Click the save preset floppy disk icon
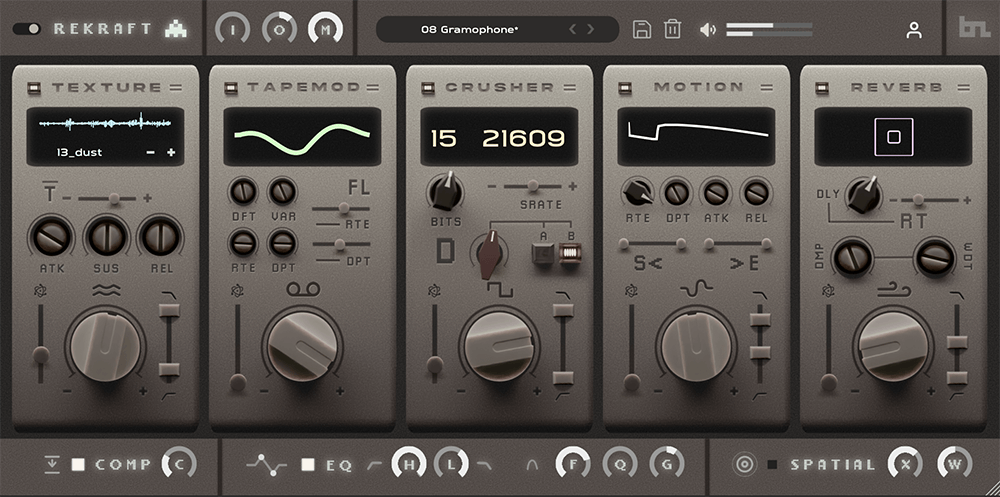 click(642, 29)
